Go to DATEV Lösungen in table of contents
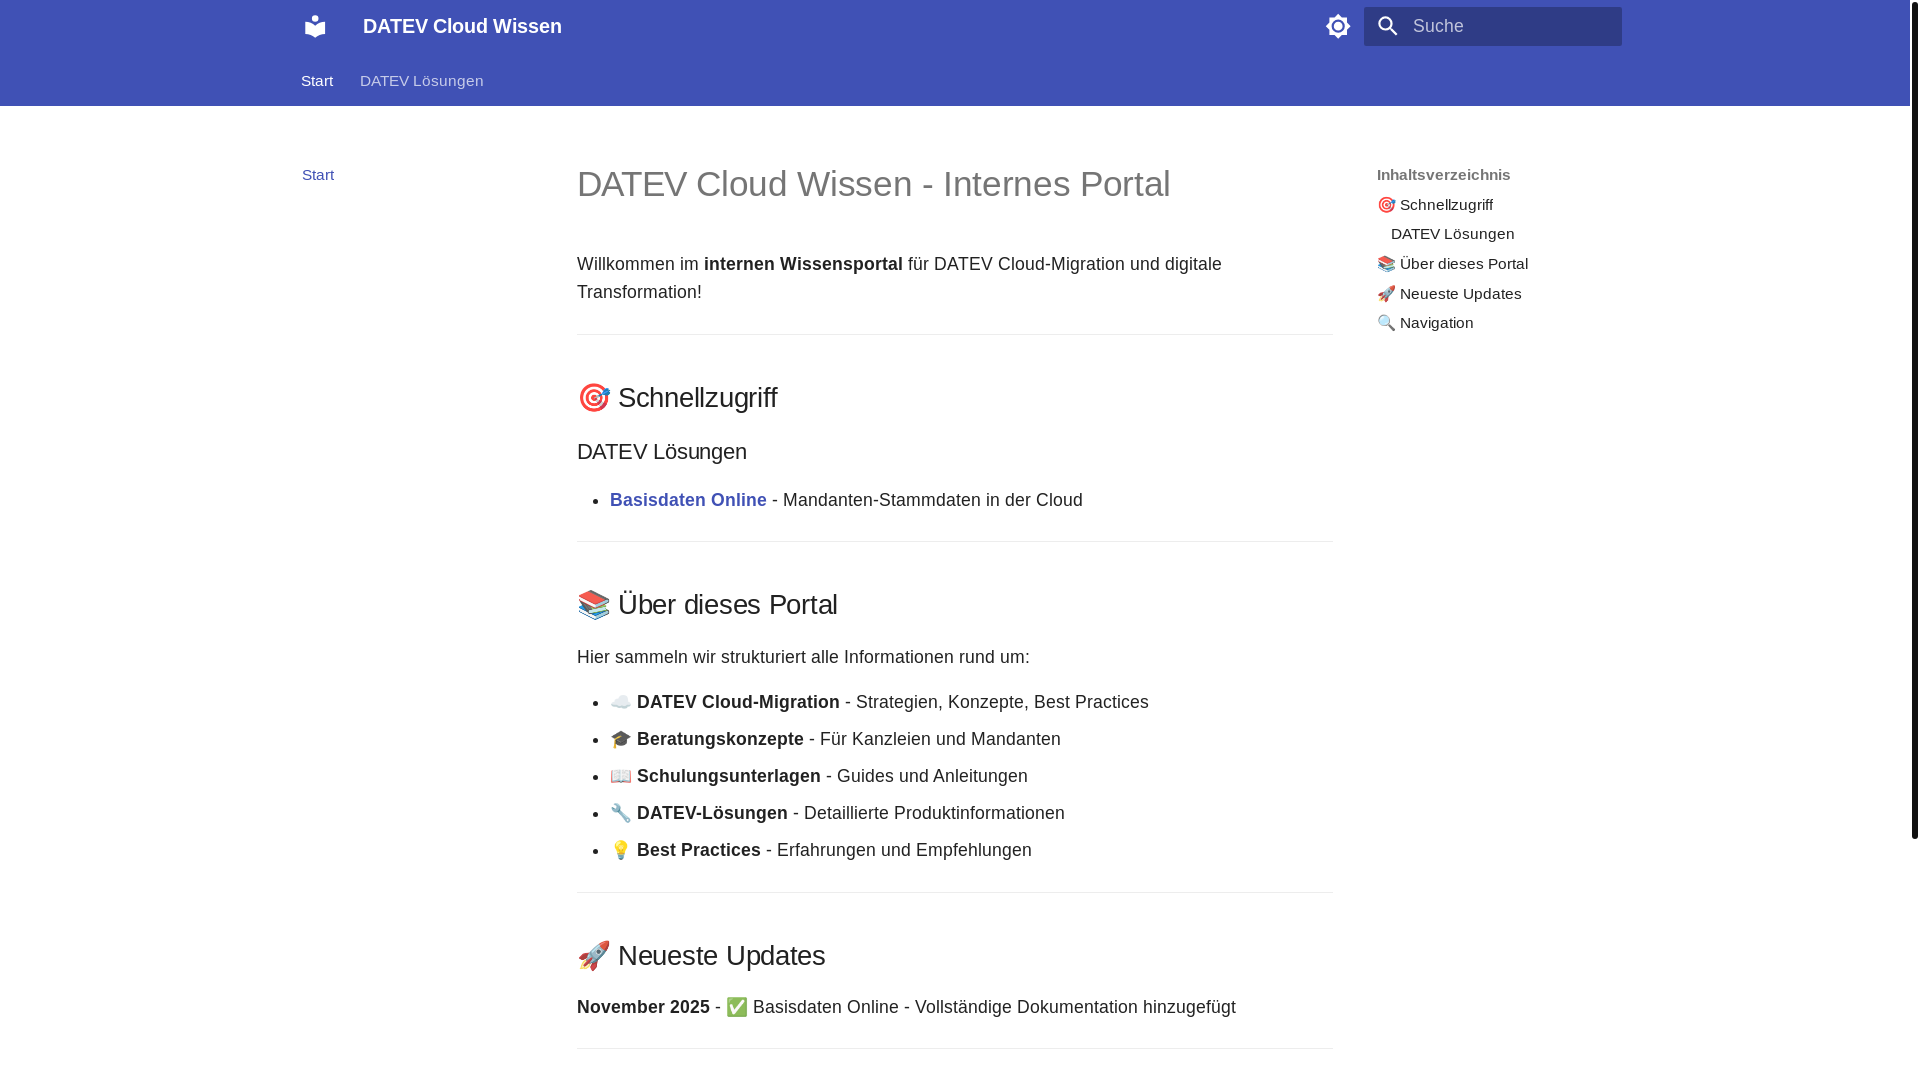This screenshot has width=1920, height=1080. click(x=1452, y=234)
